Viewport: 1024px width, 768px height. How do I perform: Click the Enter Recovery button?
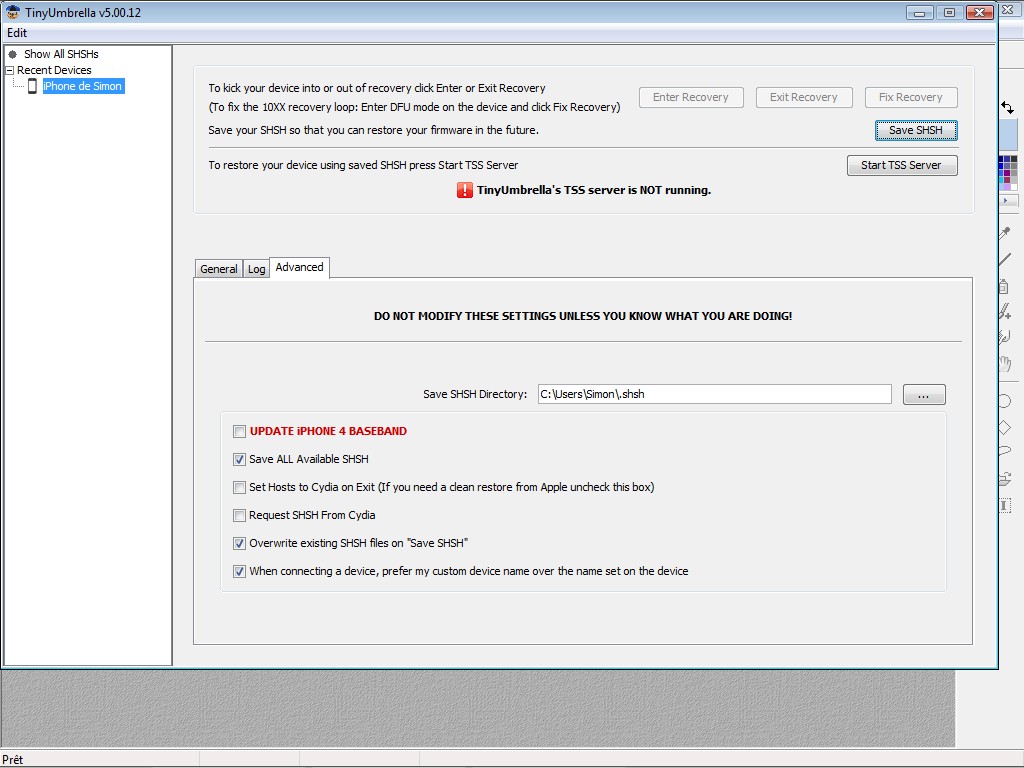[691, 97]
